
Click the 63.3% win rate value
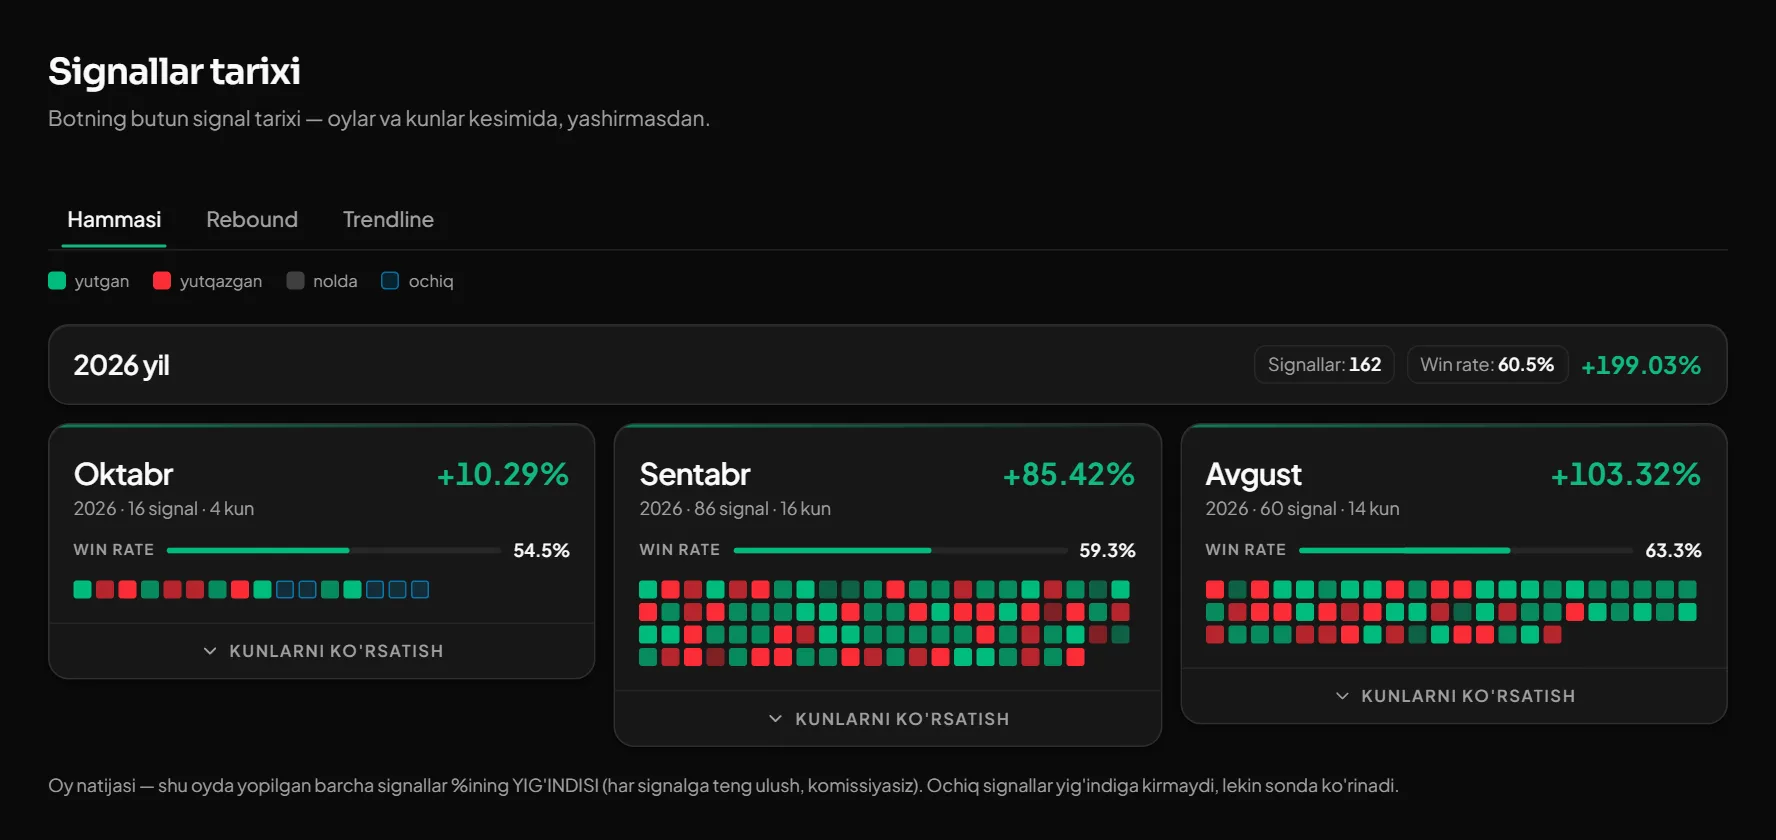coord(1673,550)
